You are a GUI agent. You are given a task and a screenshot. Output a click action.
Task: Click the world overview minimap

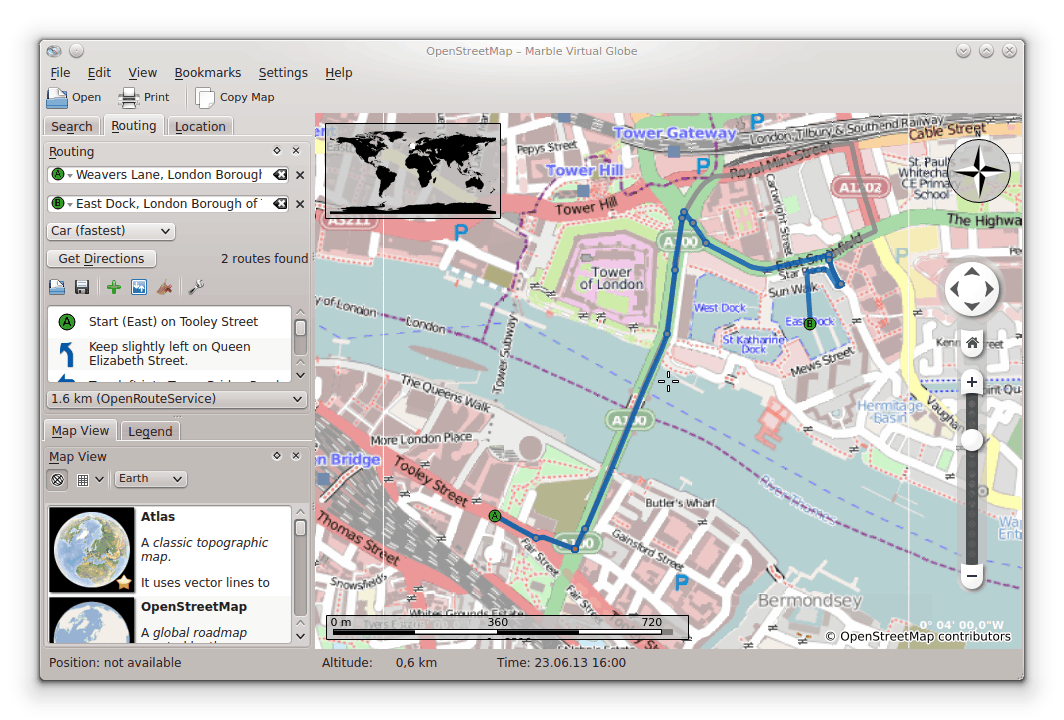coord(413,170)
